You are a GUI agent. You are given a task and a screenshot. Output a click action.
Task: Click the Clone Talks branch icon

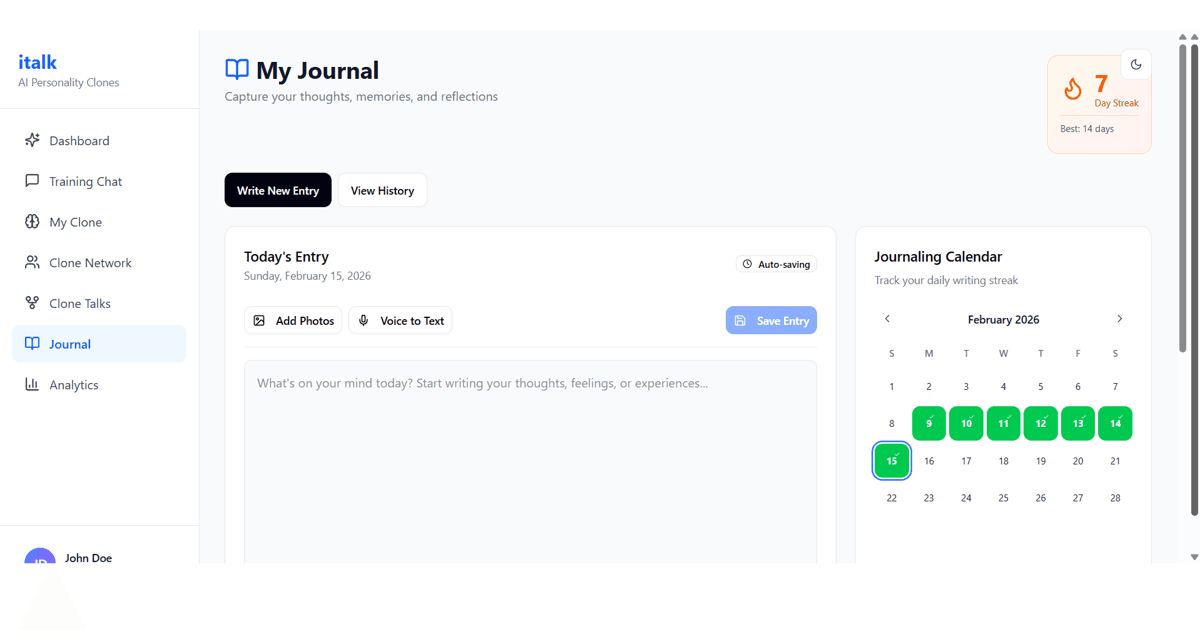pyautogui.click(x=32, y=303)
